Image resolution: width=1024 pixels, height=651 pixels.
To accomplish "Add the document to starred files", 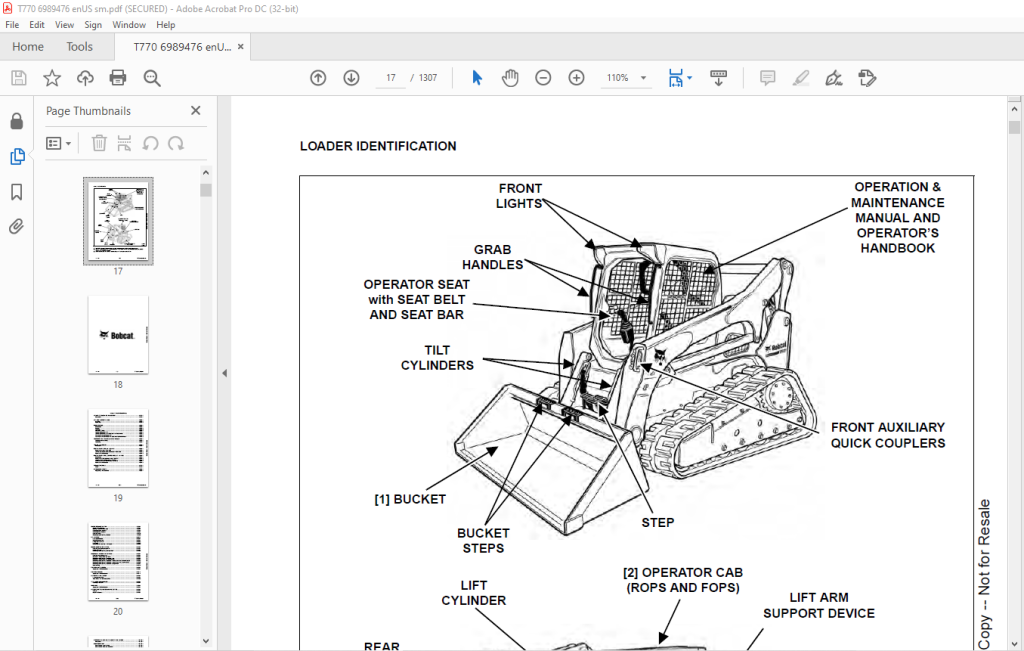I will click(52, 78).
